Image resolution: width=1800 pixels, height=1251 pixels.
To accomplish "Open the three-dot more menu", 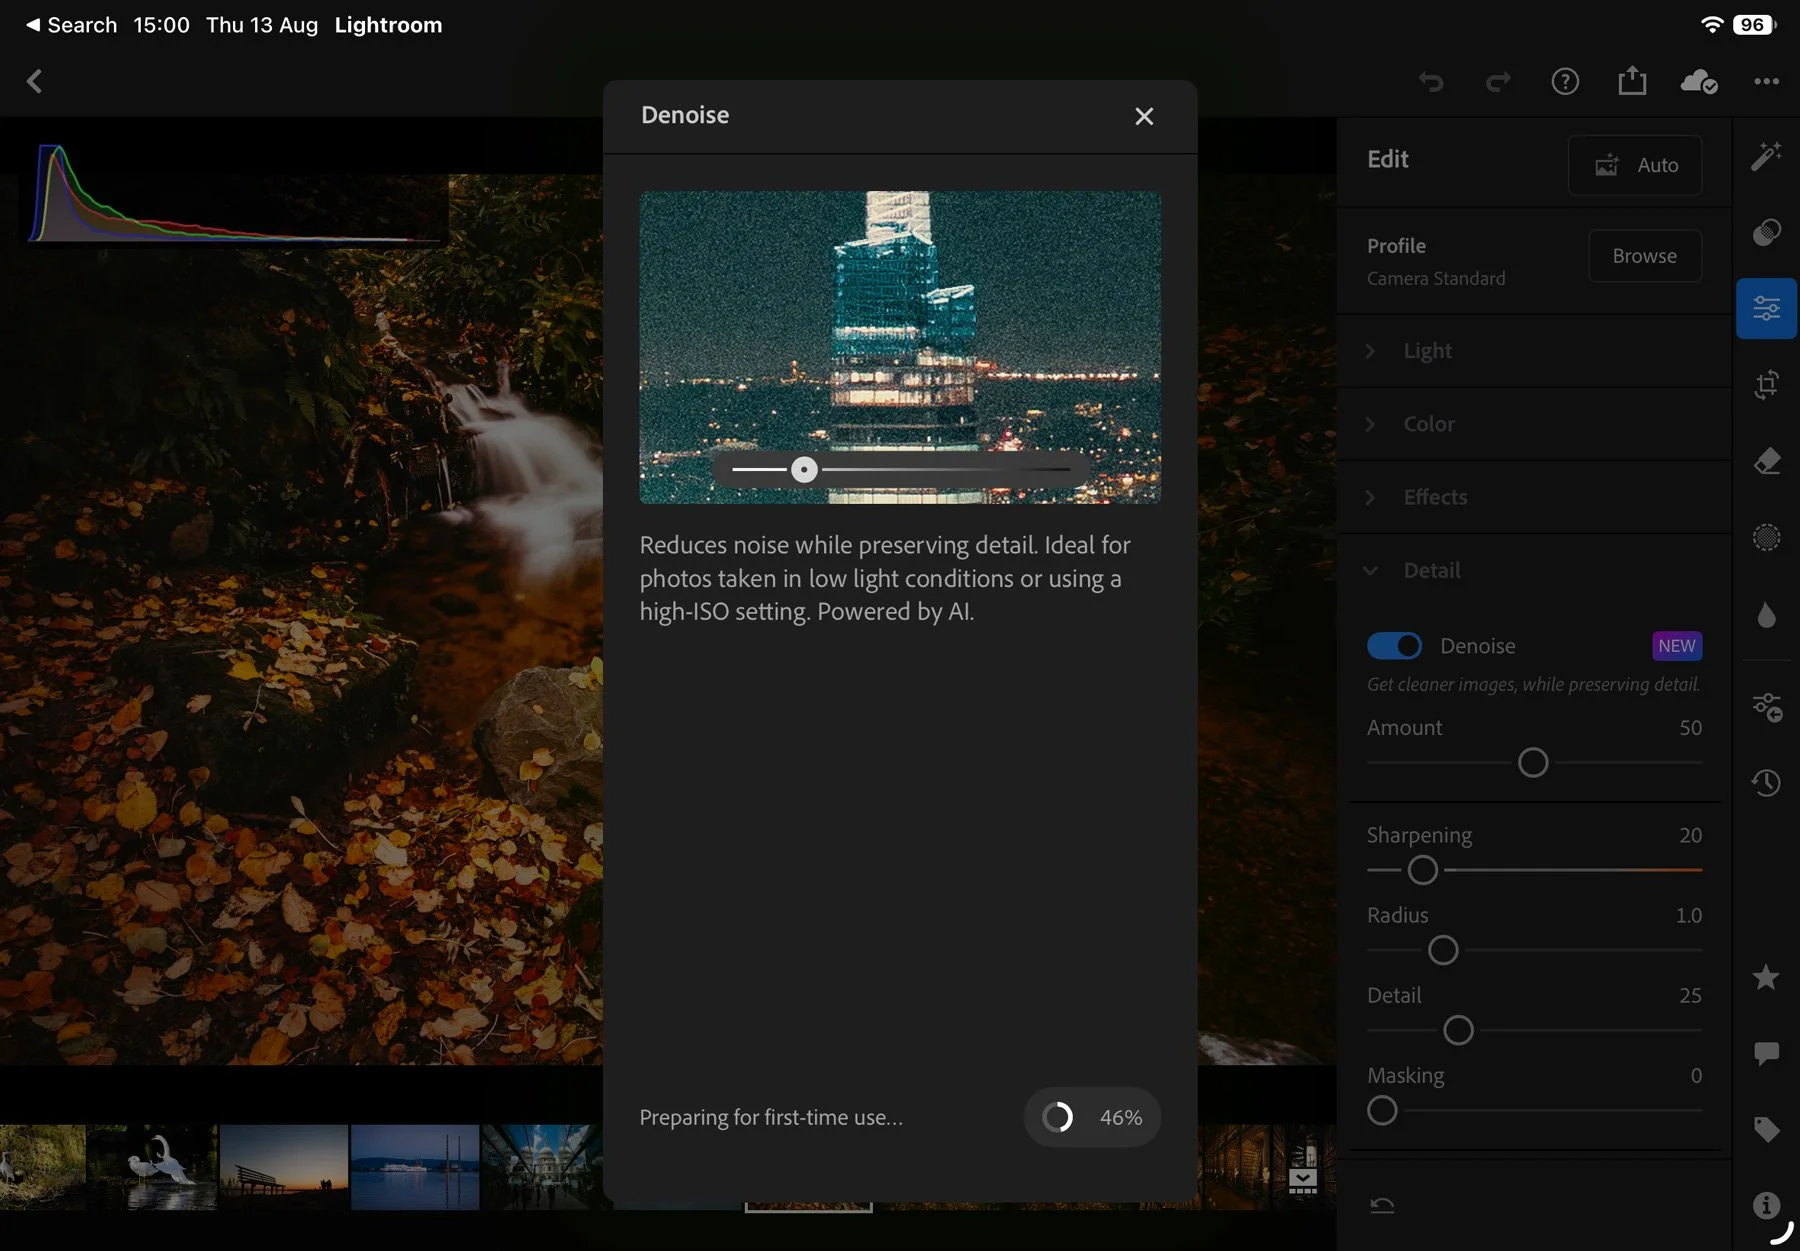I will click(x=1766, y=81).
